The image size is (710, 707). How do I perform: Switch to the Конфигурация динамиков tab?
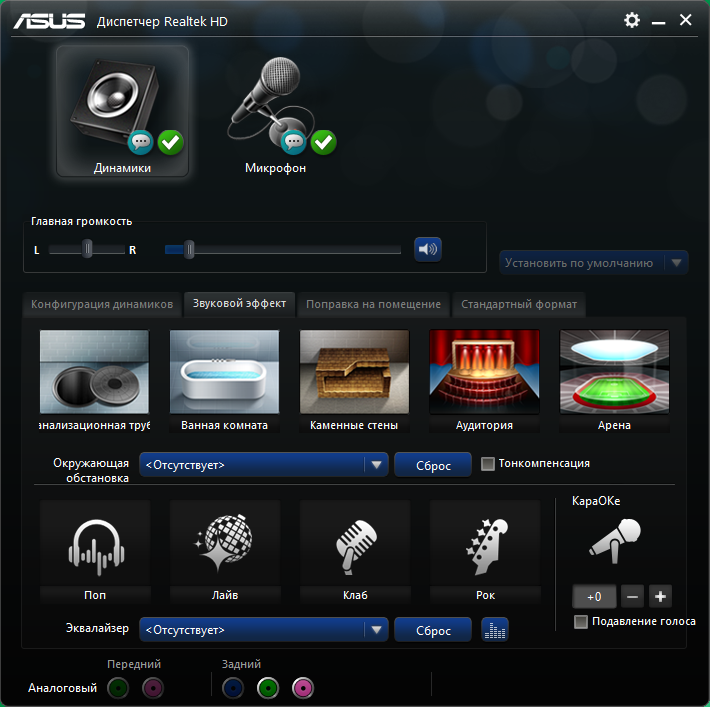coord(102,304)
